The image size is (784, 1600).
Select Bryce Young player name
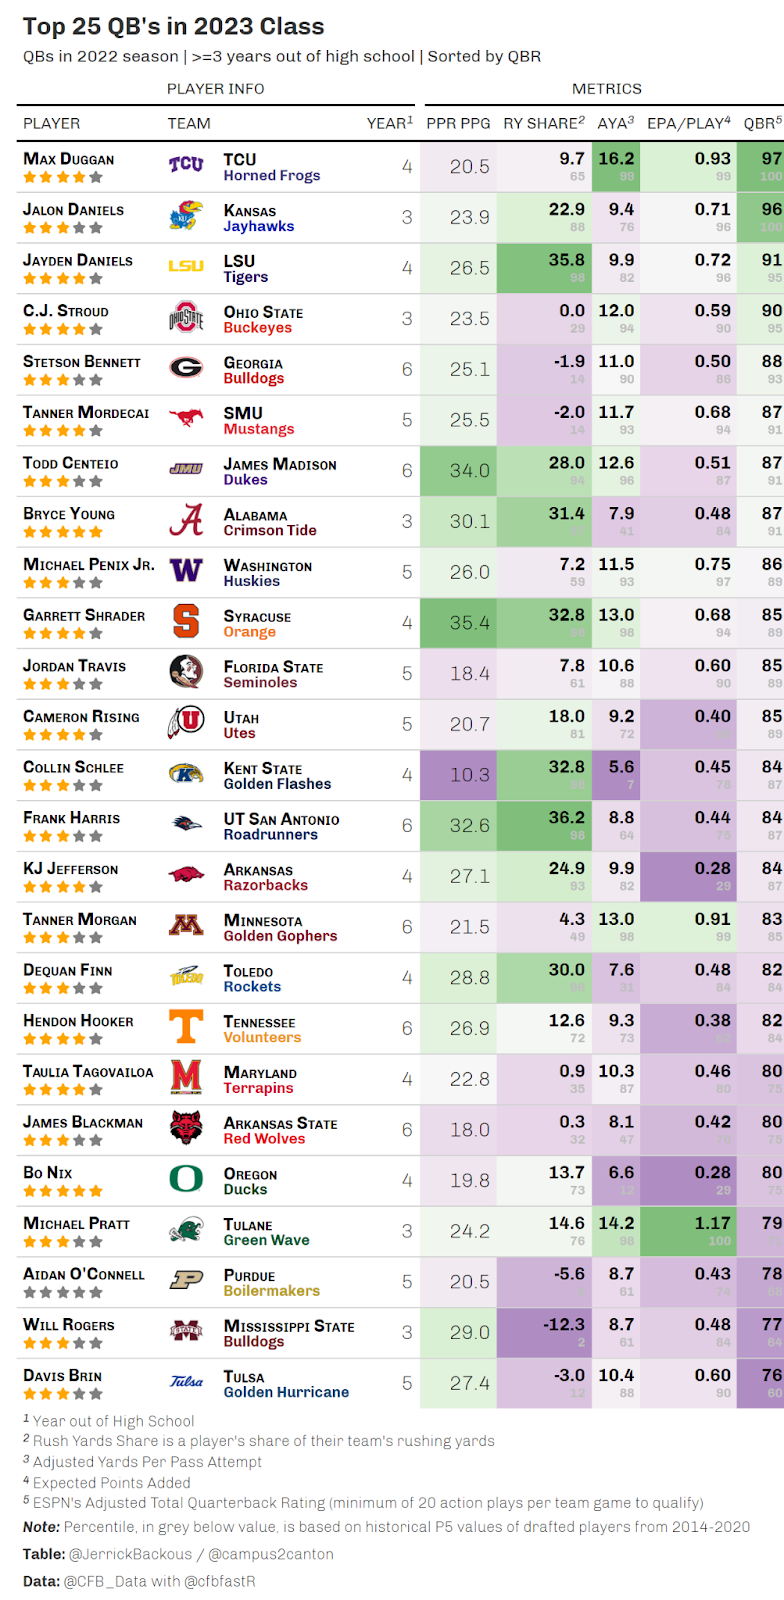[x=69, y=514]
